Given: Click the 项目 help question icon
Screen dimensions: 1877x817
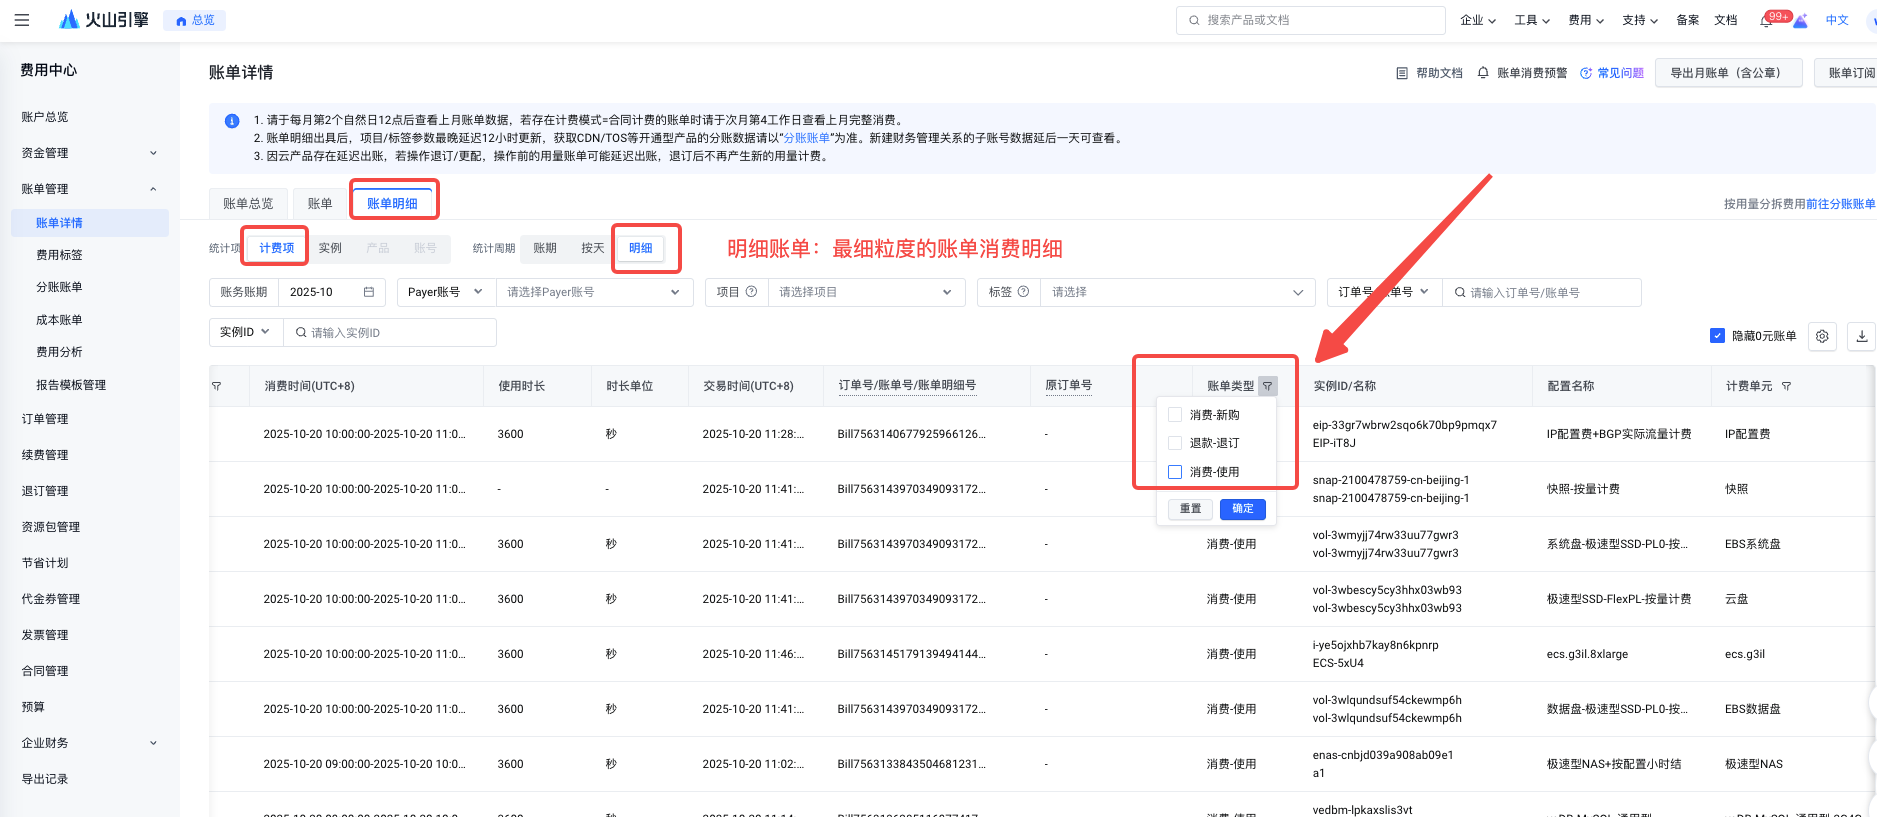Looking at the screenshot, I should pos(751,292).
